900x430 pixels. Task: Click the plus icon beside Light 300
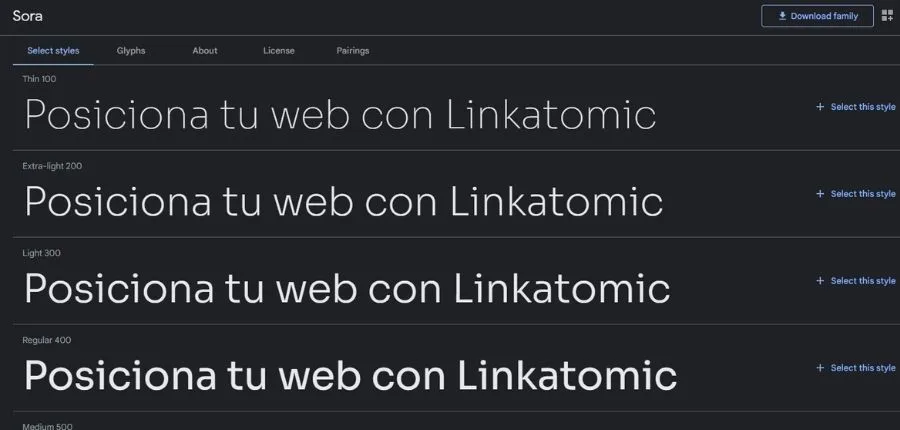point(820,281)
